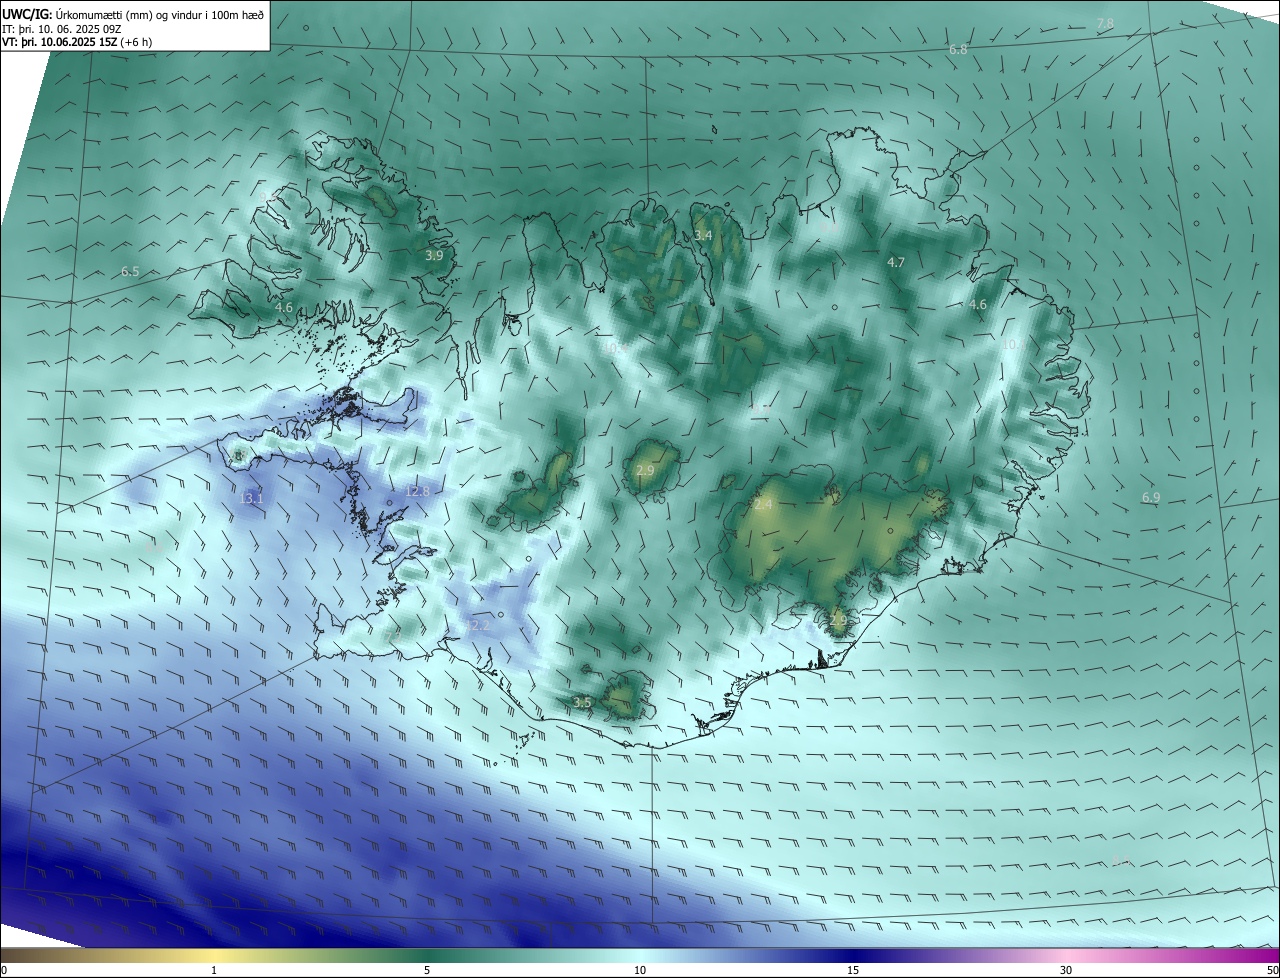Click the initial time 'IT: þri. 10. 06. 2025 09Z'
1280x978 pixels.
click(x=62, y=29)
